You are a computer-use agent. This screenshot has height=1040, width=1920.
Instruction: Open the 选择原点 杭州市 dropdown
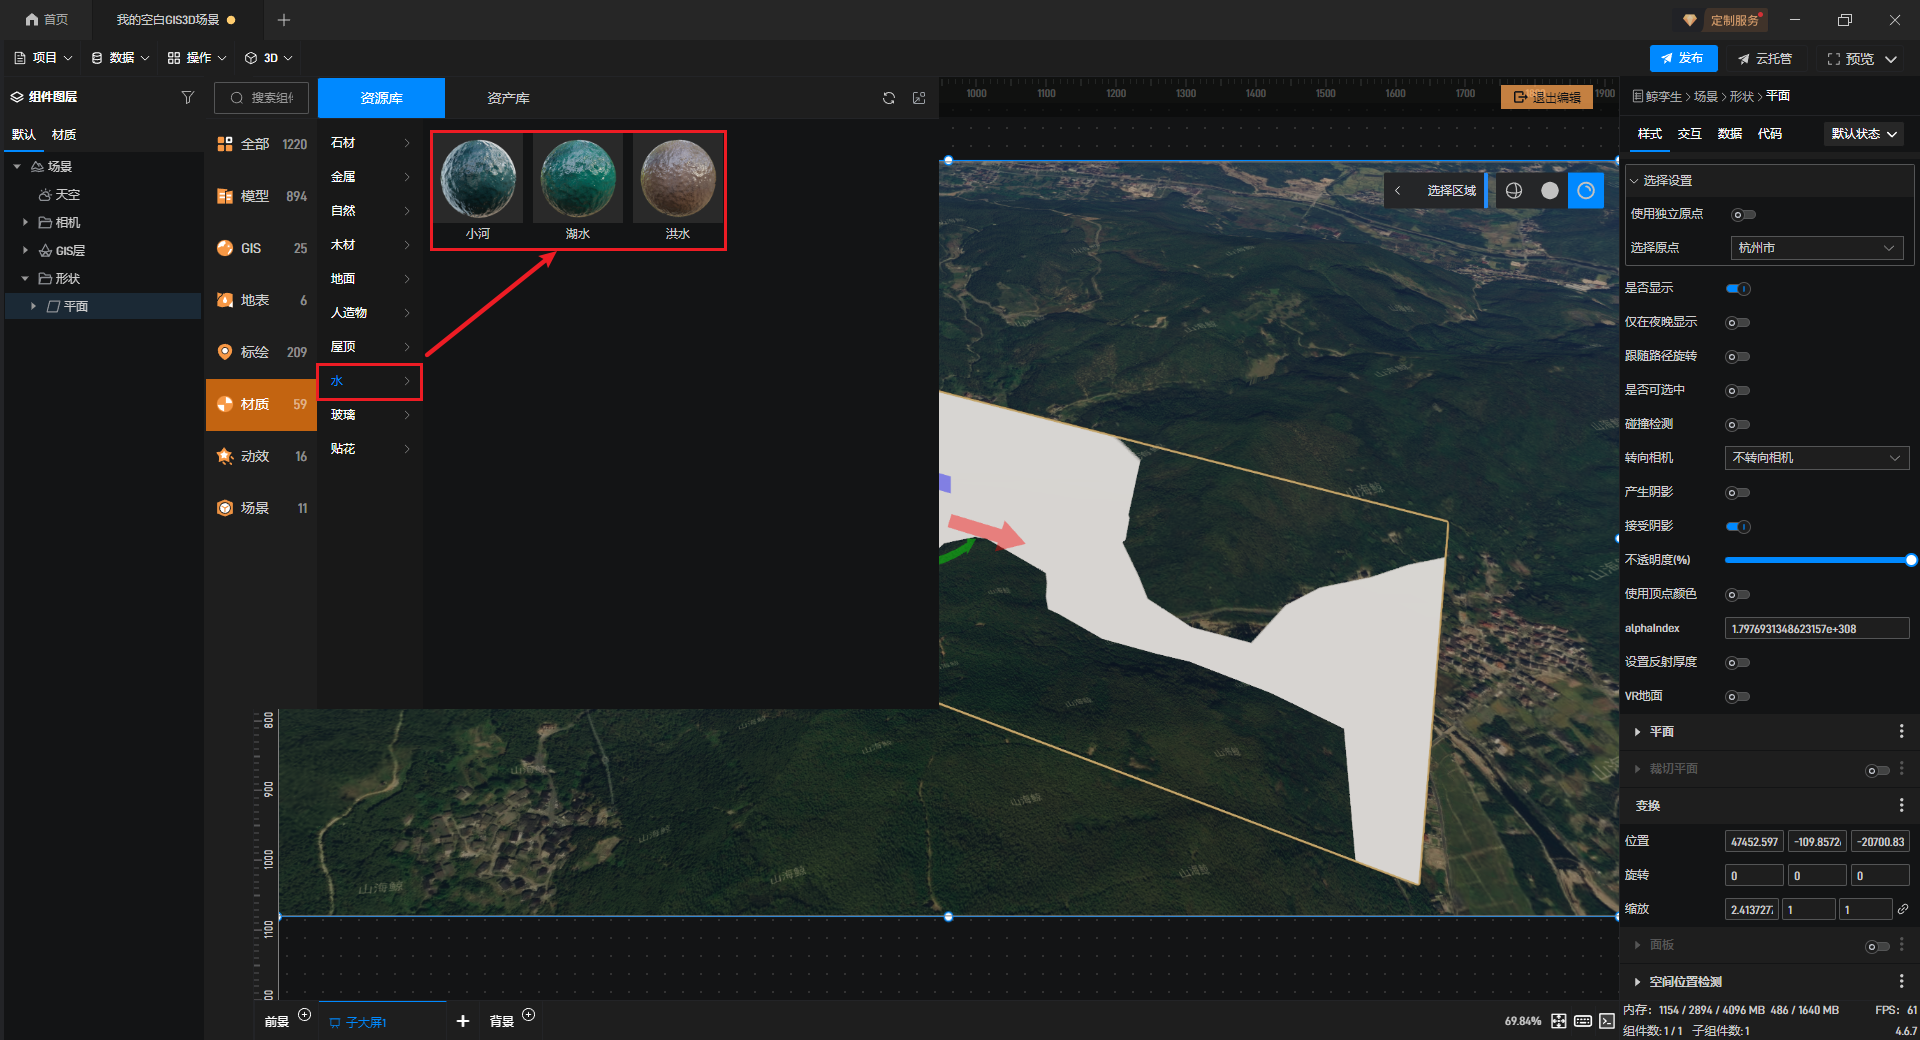click(1816, 248)
